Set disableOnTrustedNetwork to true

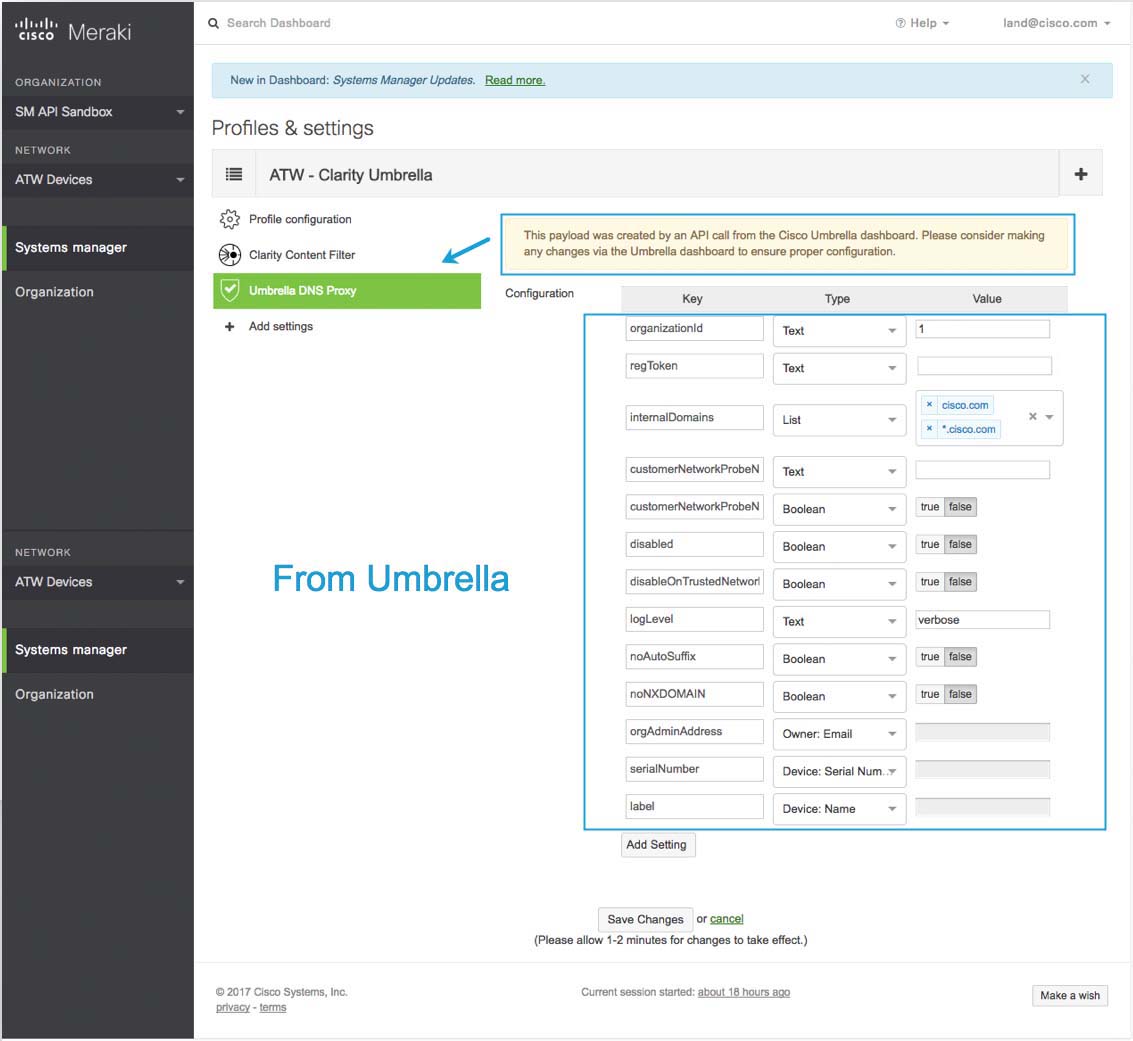tap(930, 582)
